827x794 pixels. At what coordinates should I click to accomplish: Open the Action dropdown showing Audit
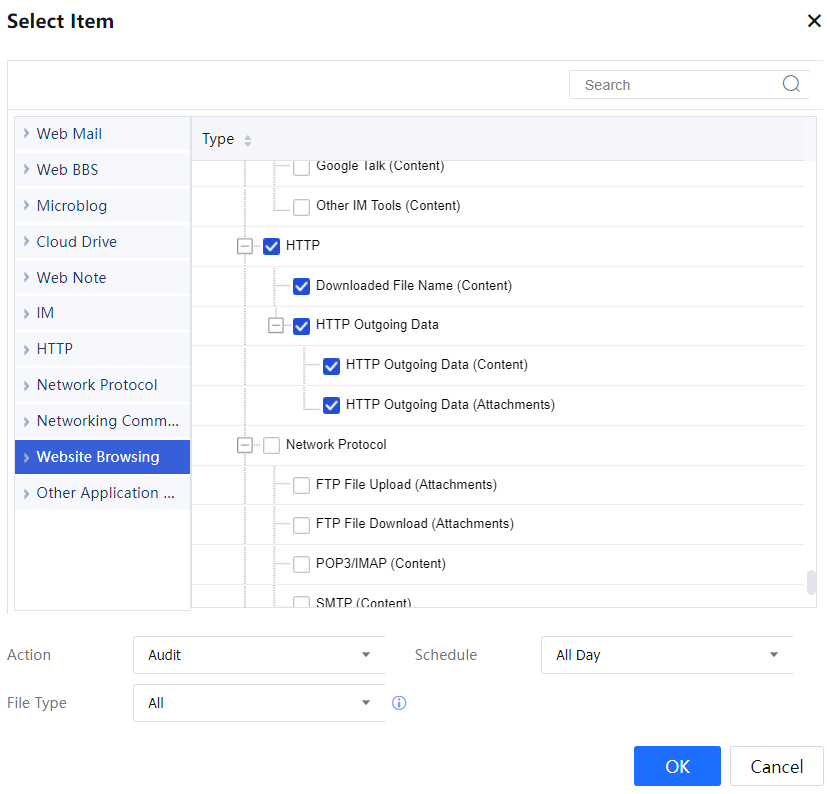tap(258, 655)
